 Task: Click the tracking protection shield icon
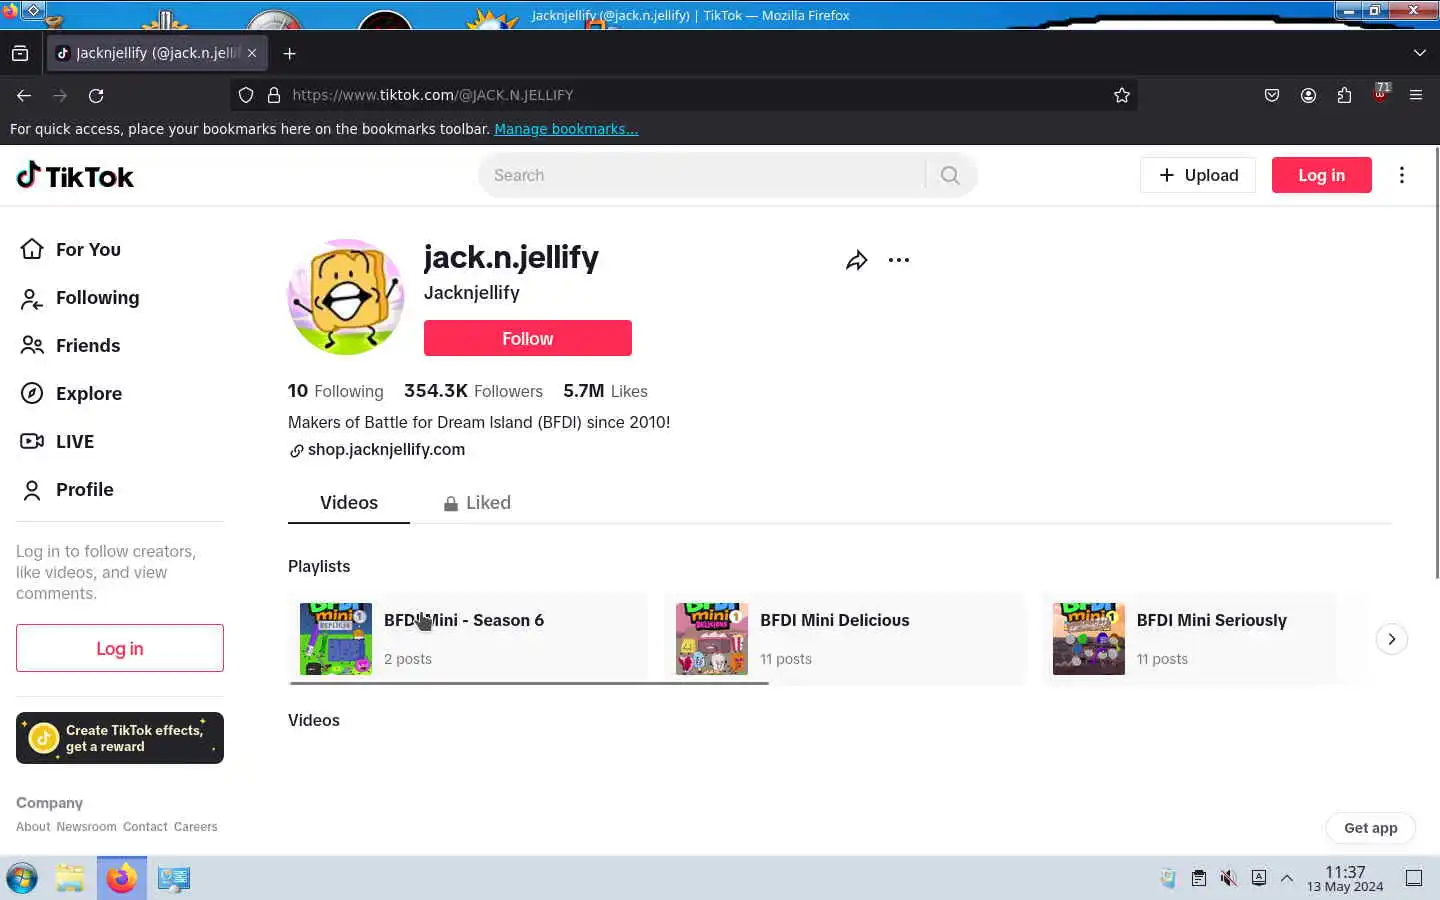click(246, 95)
